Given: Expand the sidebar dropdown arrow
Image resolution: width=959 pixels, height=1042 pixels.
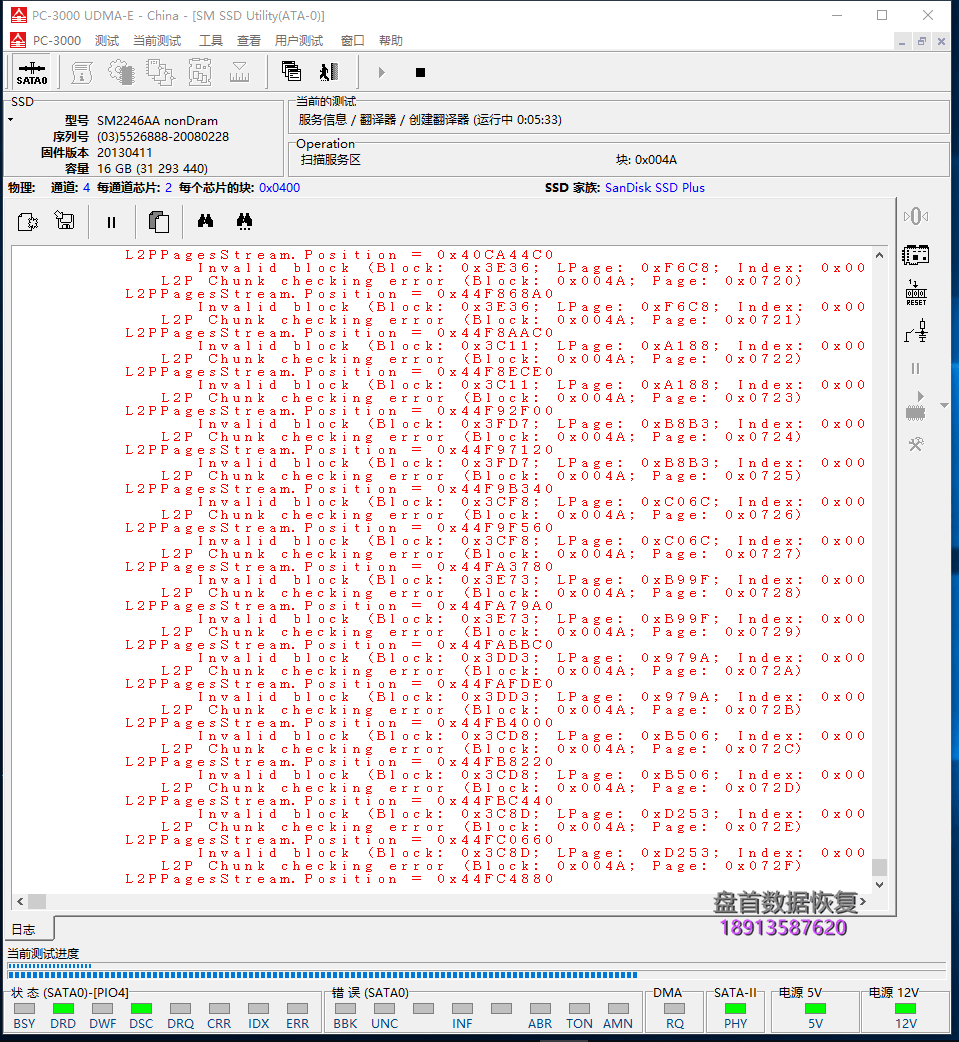Looking at the screenshot, I should point(944,405).
